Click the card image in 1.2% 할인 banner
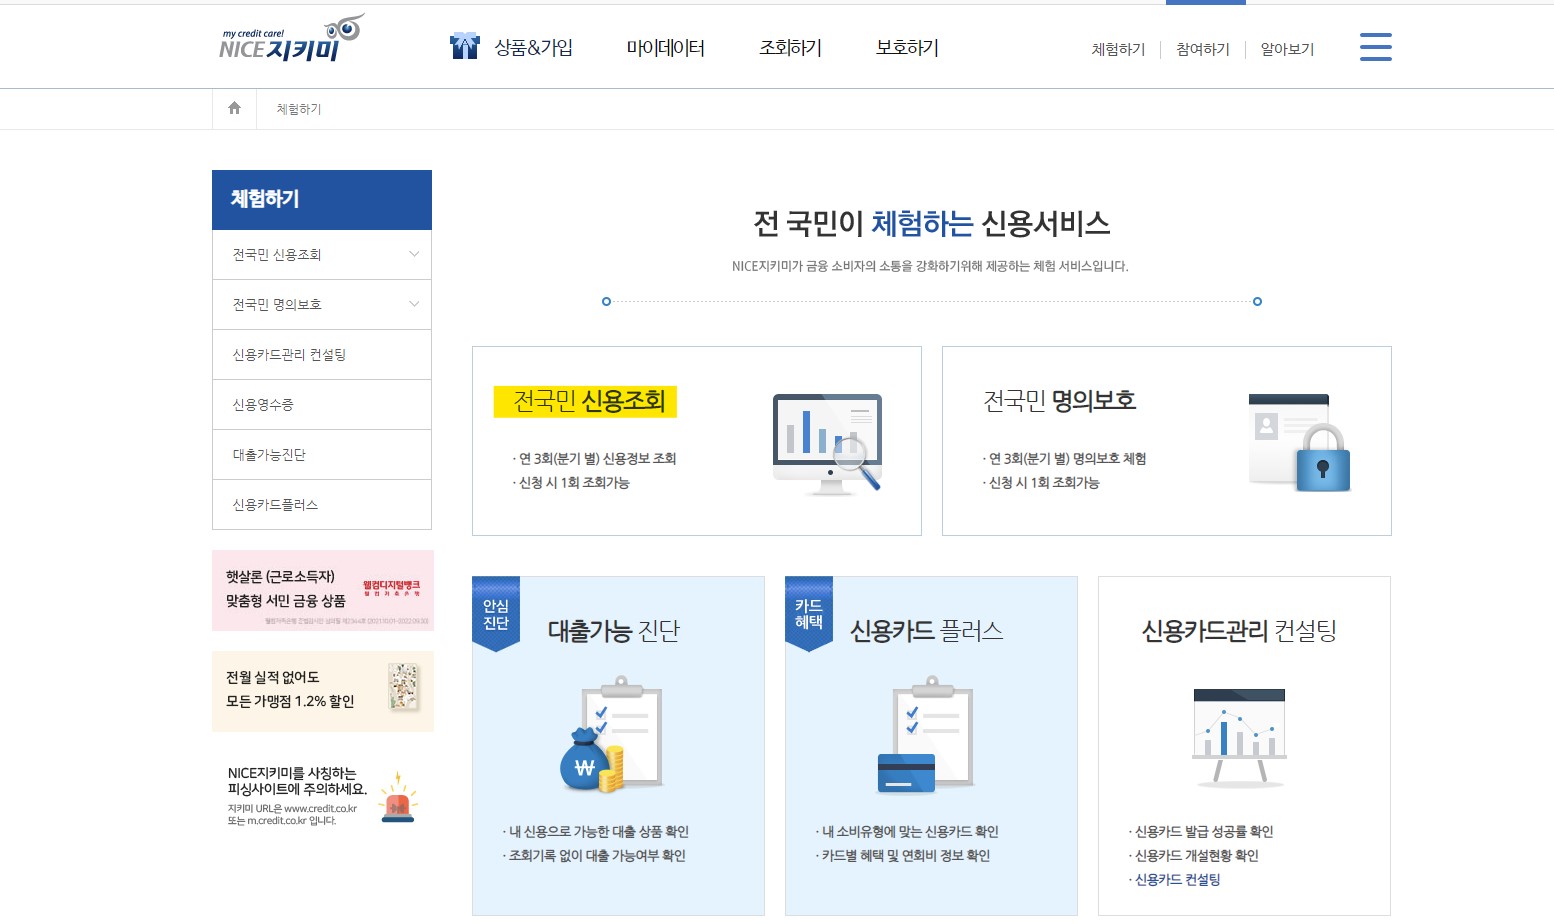The height and width of the screenshot is (924, 1554). pyautogui.click(x=404, y=688)
